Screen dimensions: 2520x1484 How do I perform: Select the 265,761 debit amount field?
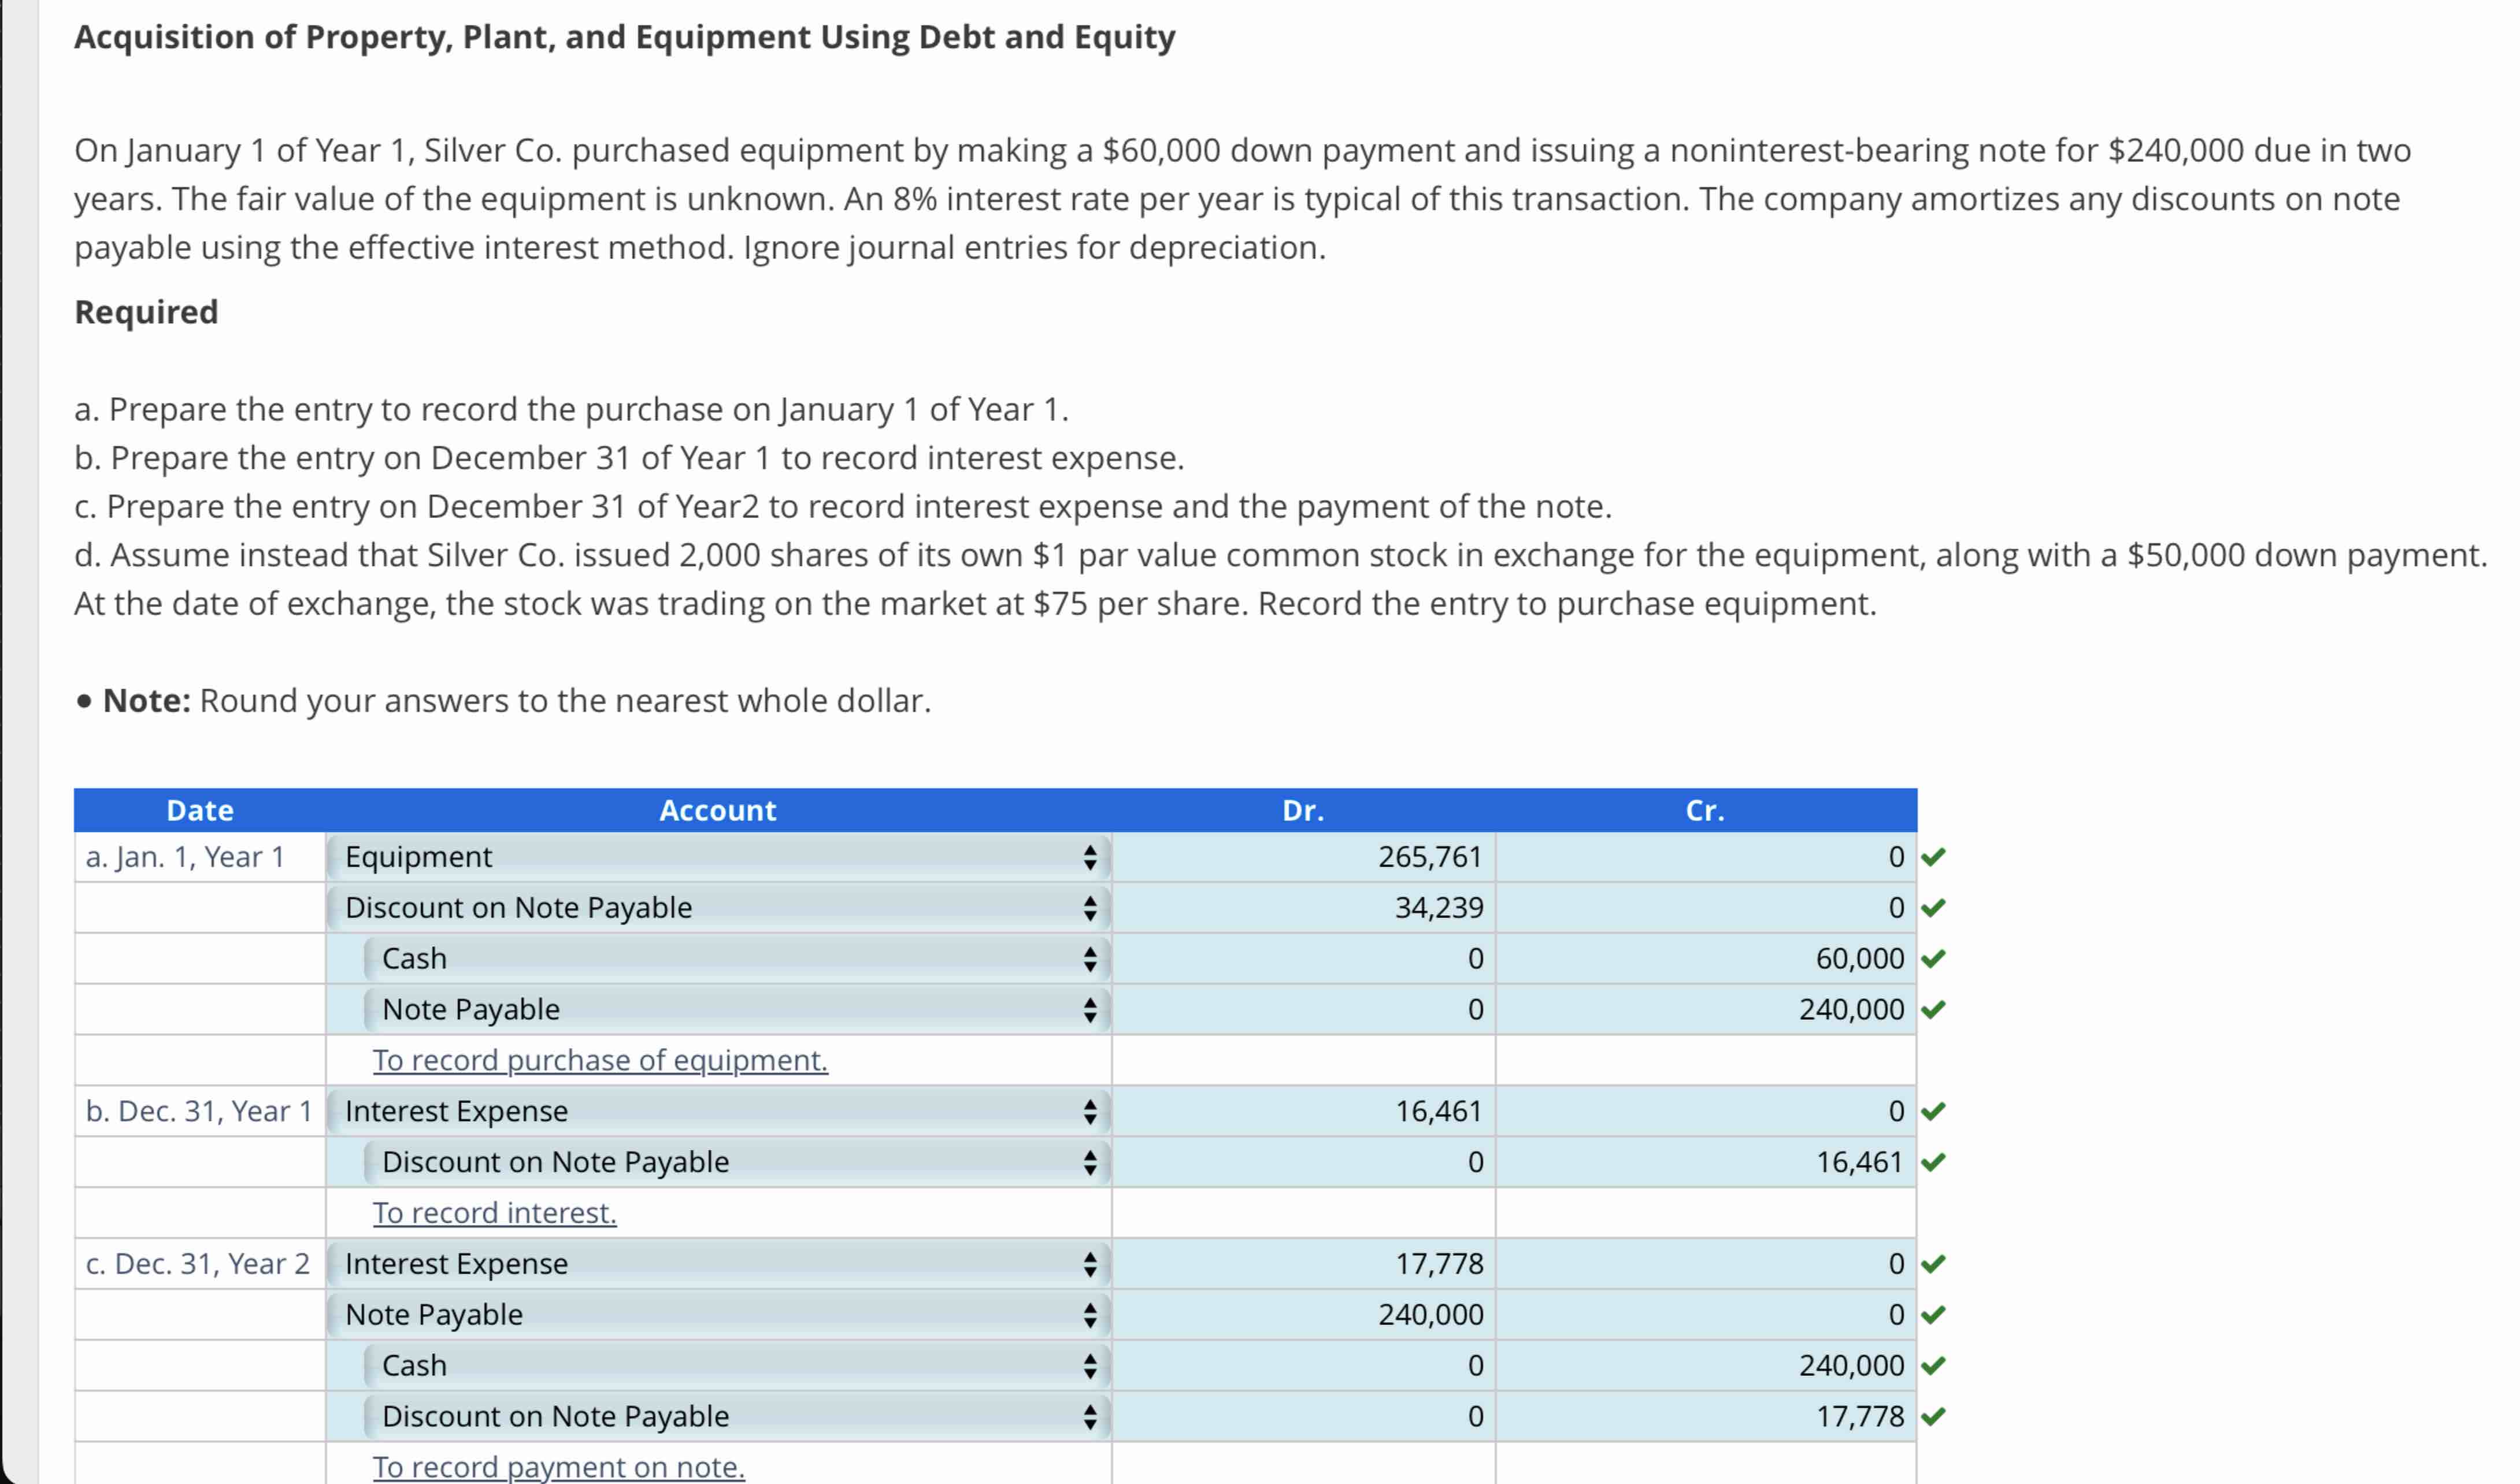(x=1300, y=856)
